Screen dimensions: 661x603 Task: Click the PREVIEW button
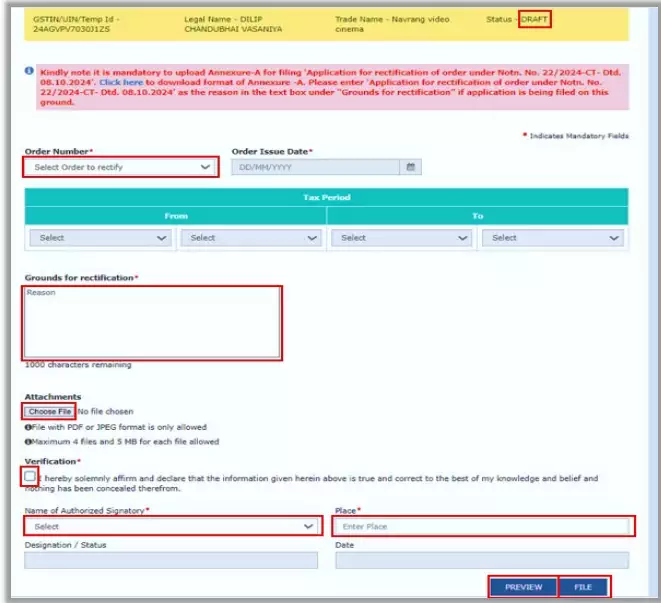(x=523, y=587)
